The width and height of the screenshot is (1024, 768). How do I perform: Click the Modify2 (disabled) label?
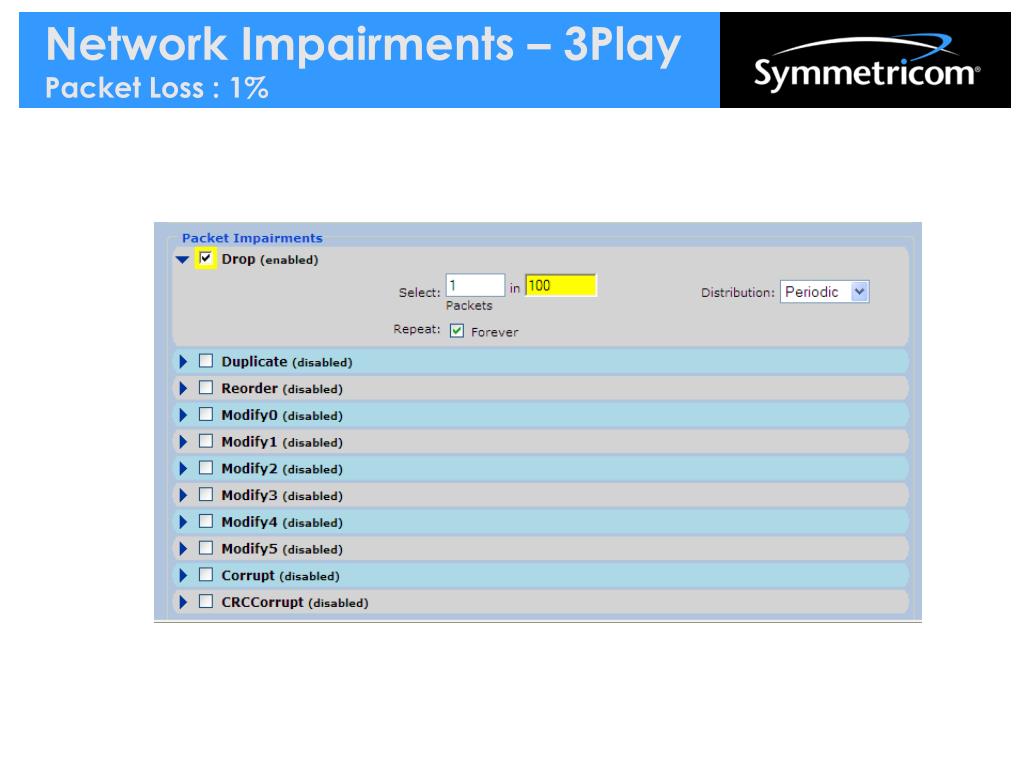click(x=282, y=469)
